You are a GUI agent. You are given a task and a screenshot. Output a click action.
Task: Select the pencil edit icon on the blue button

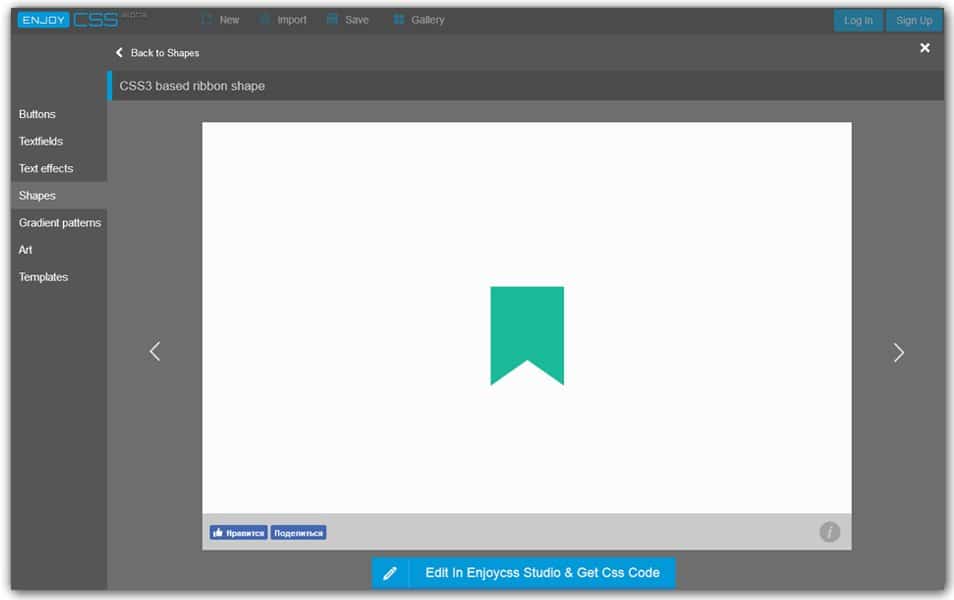390,572
